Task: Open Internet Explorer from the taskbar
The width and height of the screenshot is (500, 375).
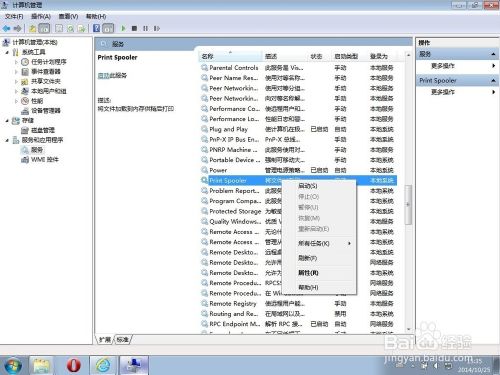Action: [x=103, y=365]
